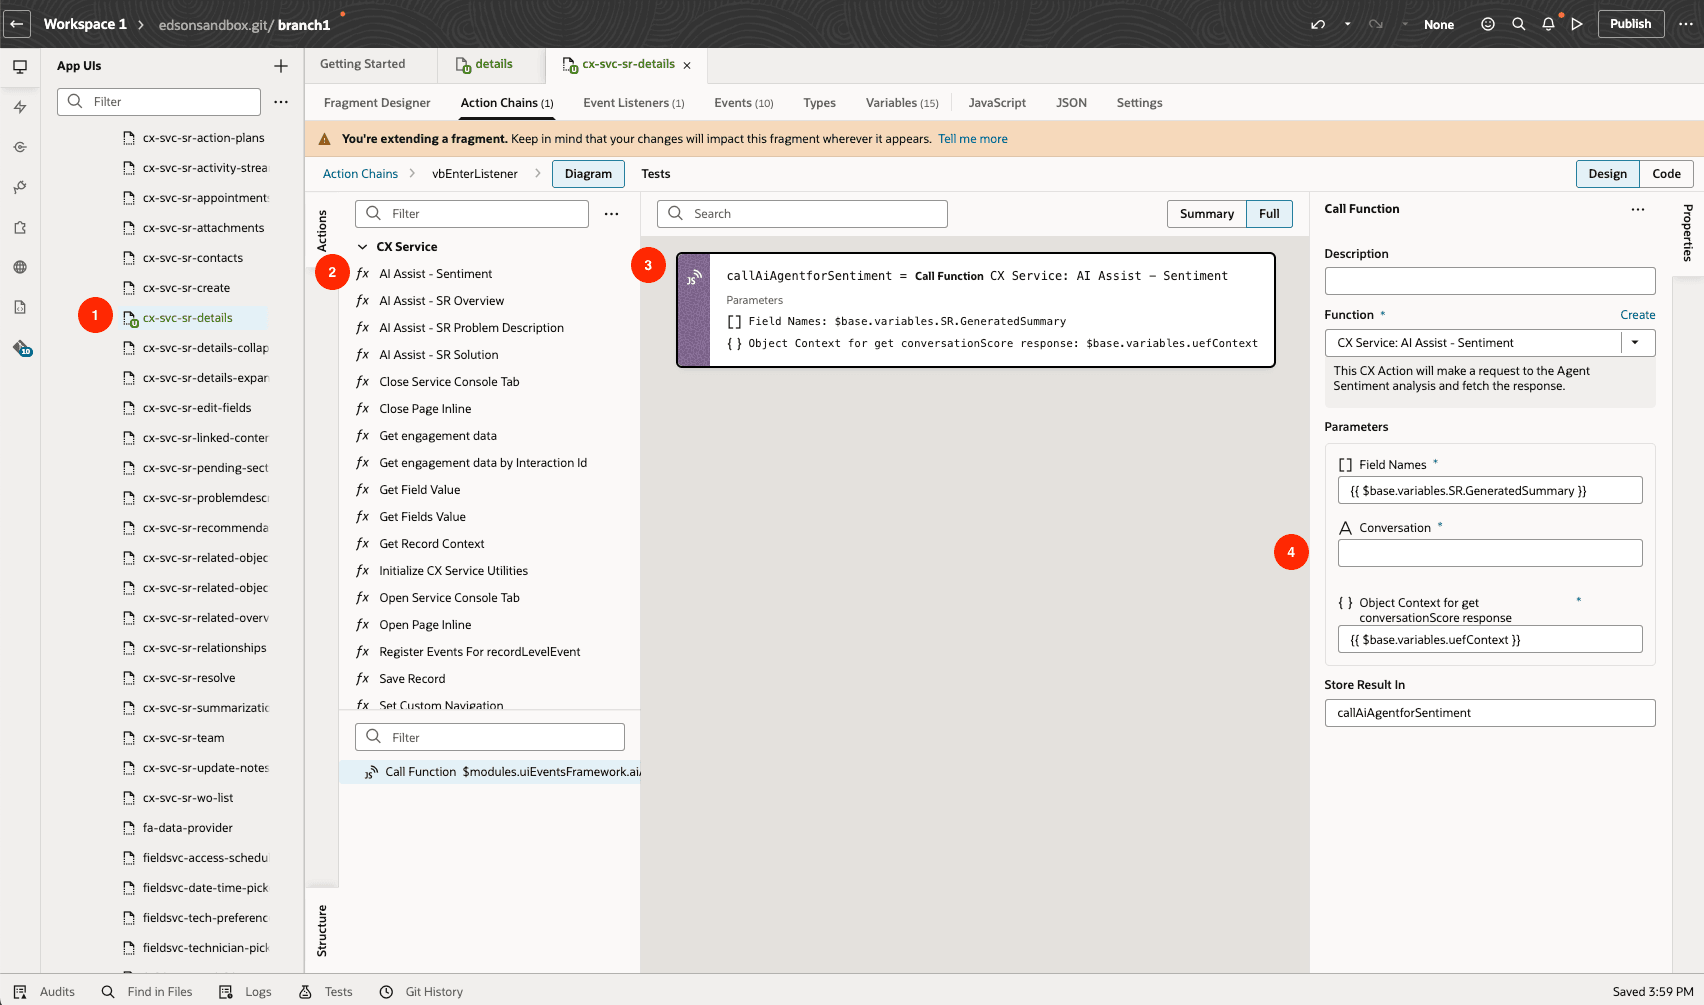Click the back arrow beside Workspace 1
The image size is (1704, 1005).
click(x=17, y=24)
